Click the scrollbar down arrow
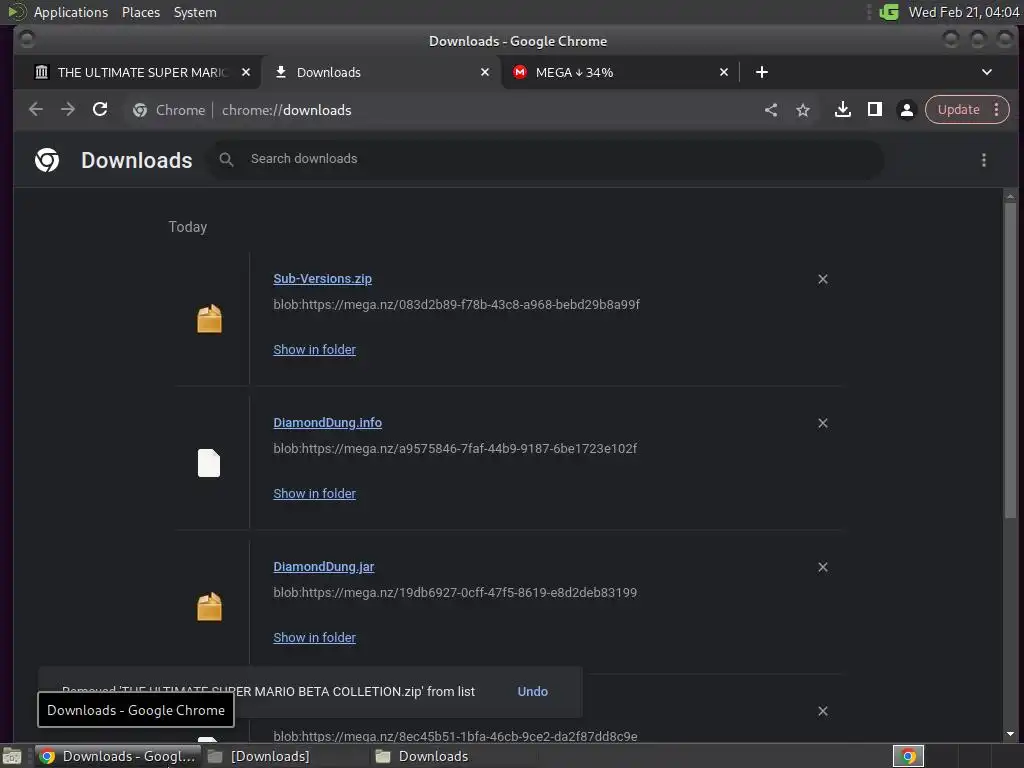This screenshot has height=768, width=1024. coord(1010,734)
